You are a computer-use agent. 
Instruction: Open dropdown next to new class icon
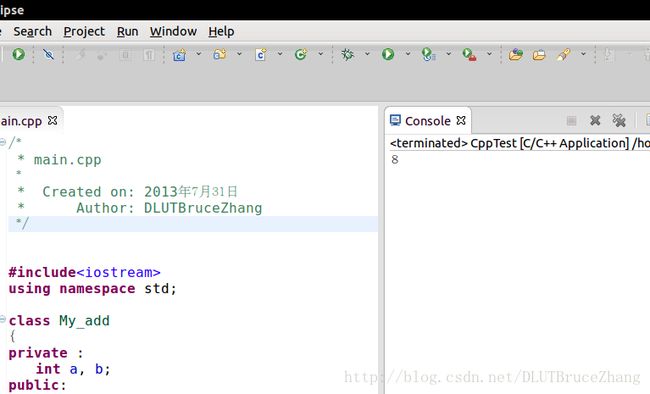tap(320, 54)
